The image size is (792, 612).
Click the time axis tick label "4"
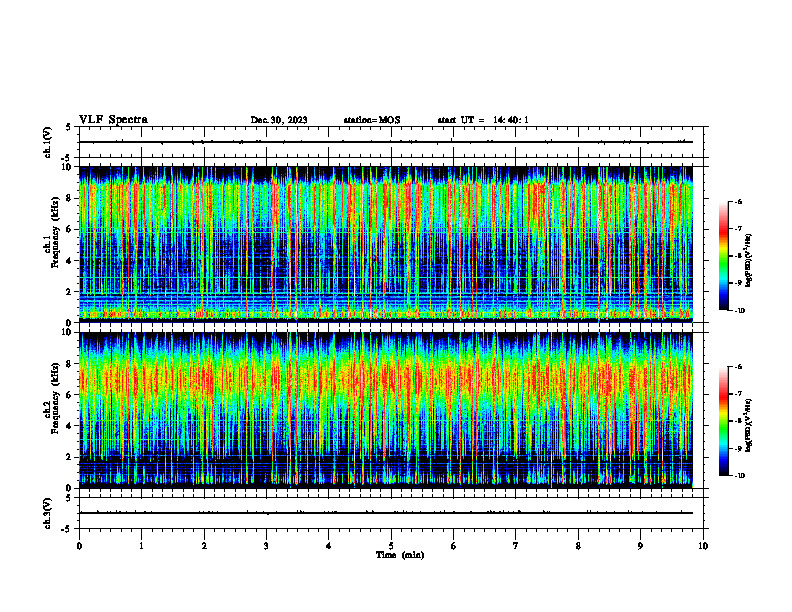point(329,546)
